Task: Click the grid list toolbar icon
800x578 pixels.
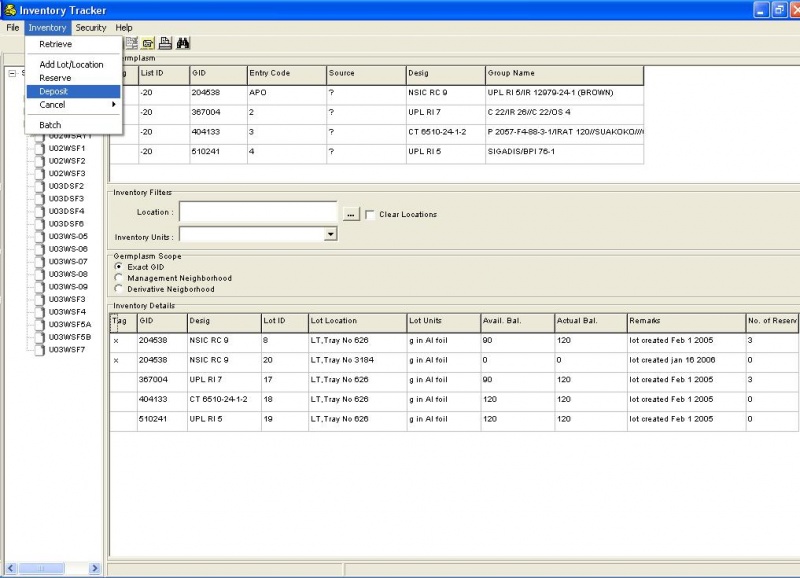Action: tap(132, 43)
